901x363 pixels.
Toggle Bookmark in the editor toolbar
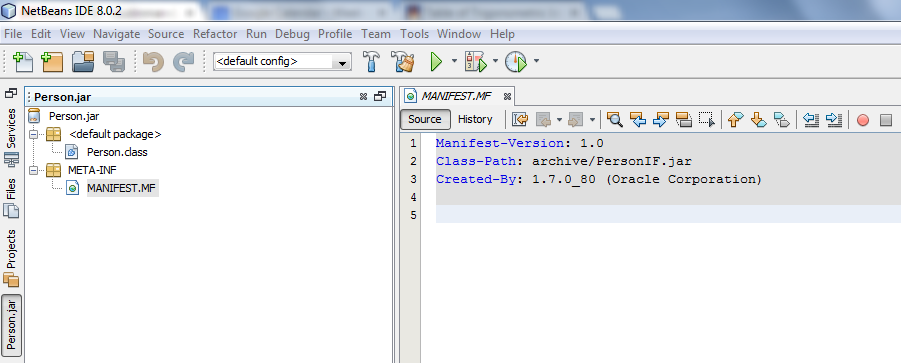coord(781,119)
